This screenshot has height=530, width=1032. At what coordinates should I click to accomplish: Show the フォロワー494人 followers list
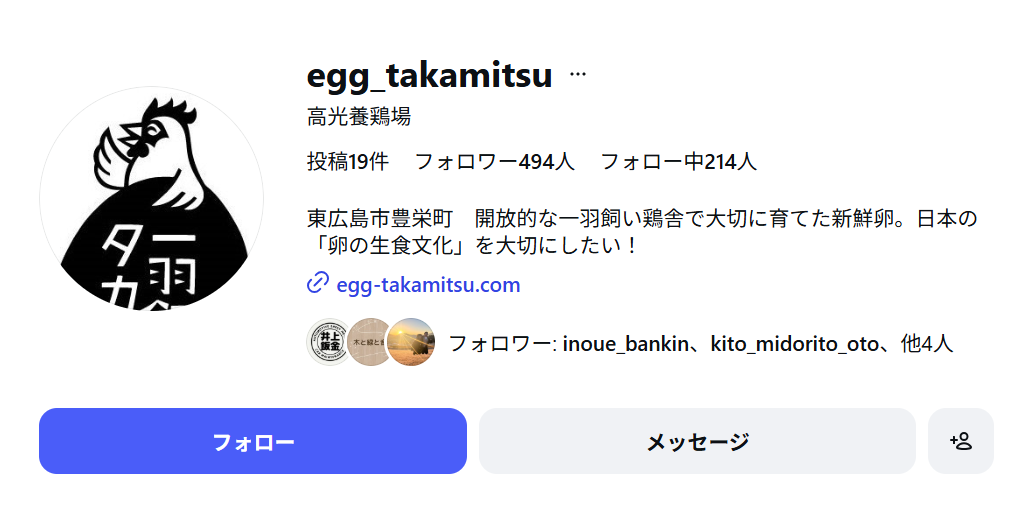click(x=494, y=161)
